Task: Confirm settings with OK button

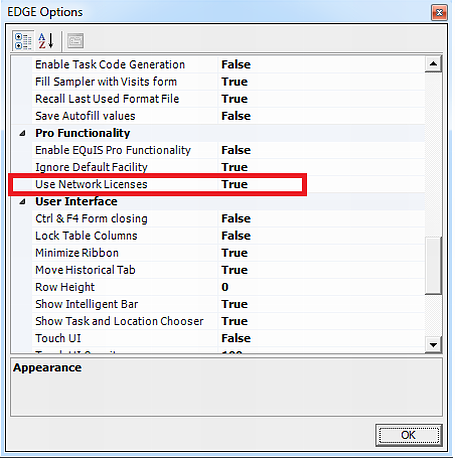Action: point(409,435)
